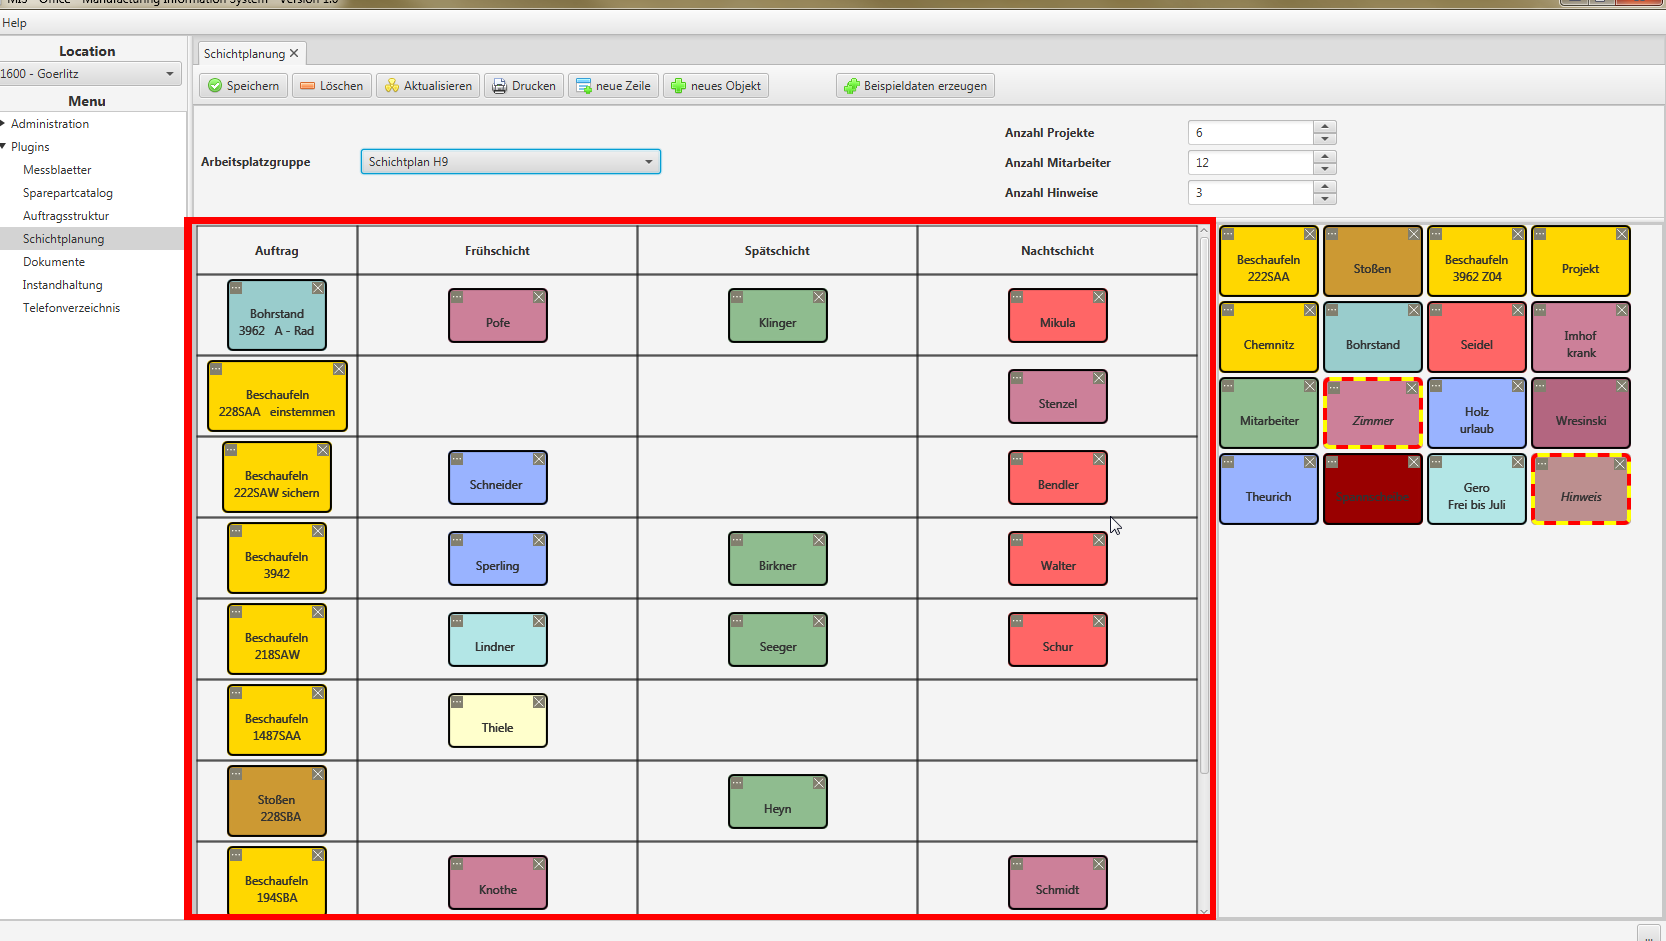The width and height of the screenshot is (1666, 941).
Task: Expand the Administration tree node
Action: click(4, 124)
